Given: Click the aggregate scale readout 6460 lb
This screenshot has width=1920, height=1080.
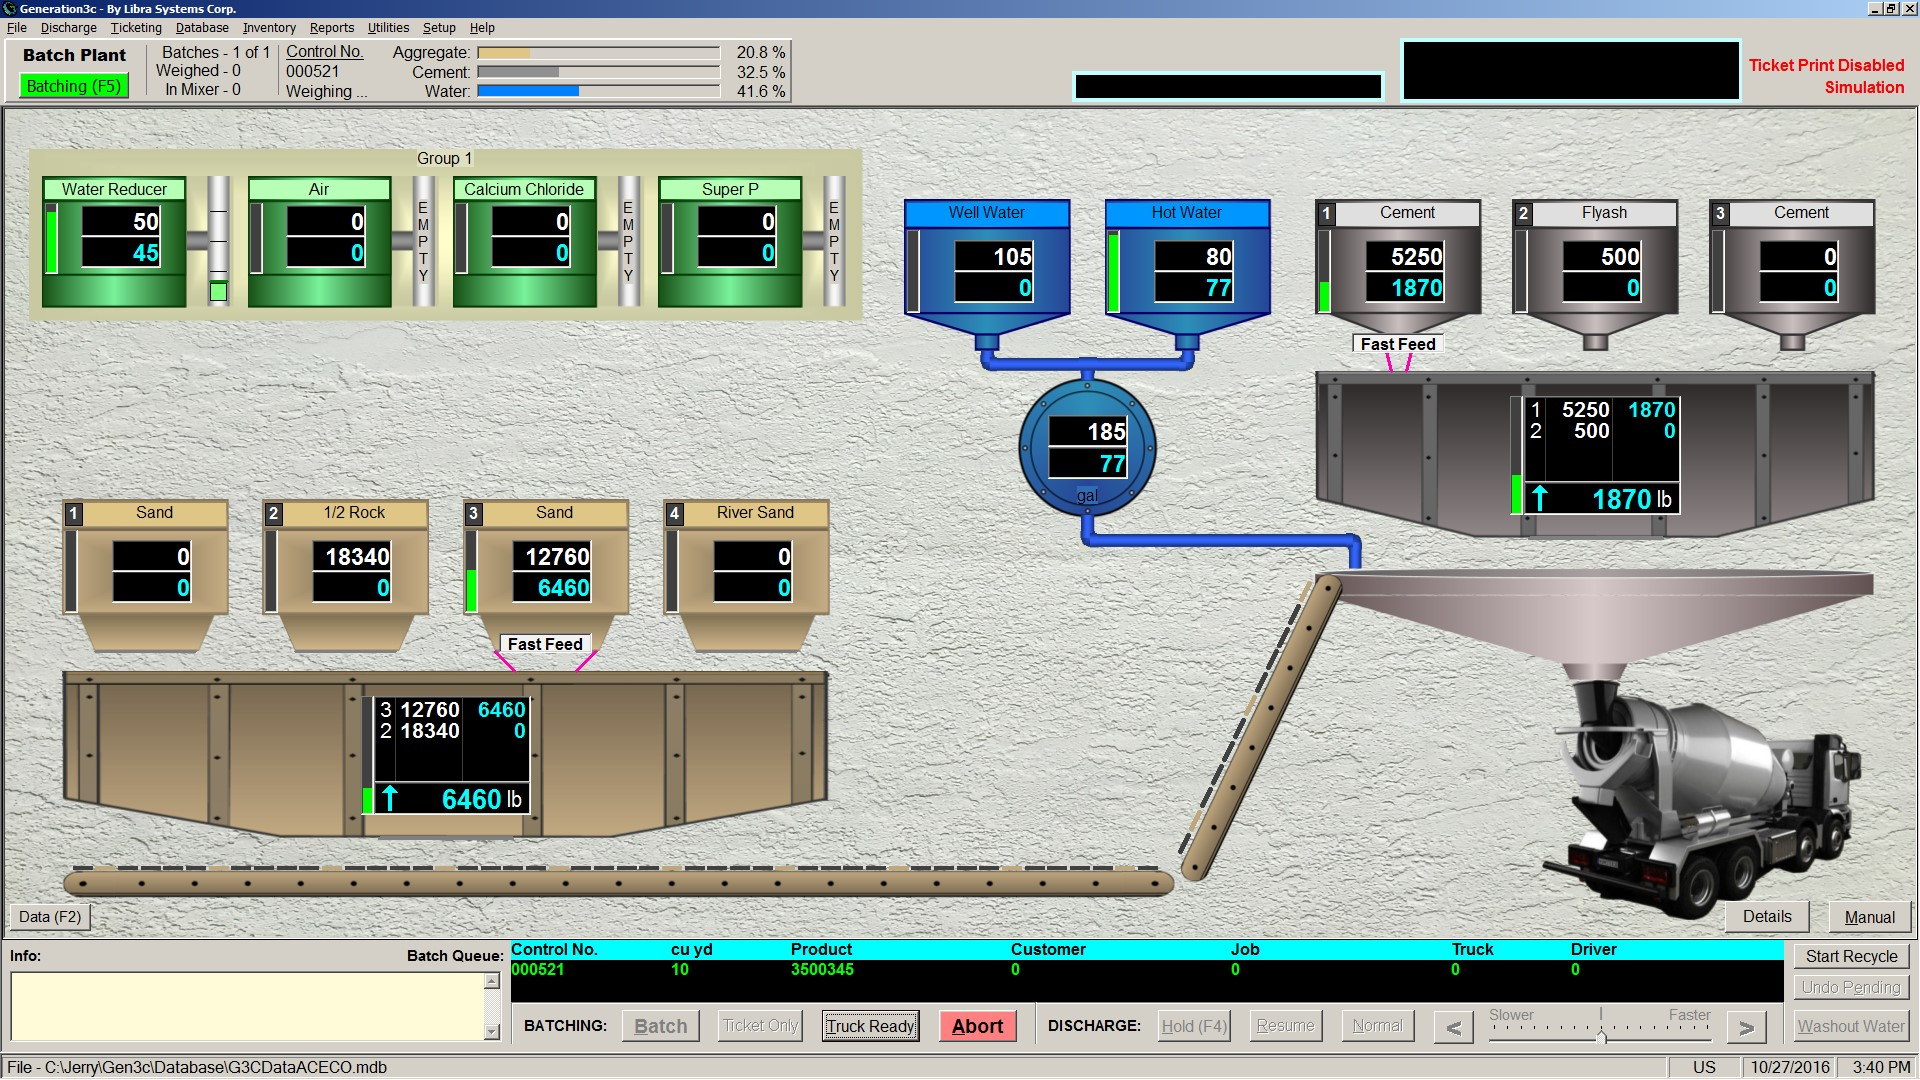Looking at the screenshot, I should click(x=451, y=799).
